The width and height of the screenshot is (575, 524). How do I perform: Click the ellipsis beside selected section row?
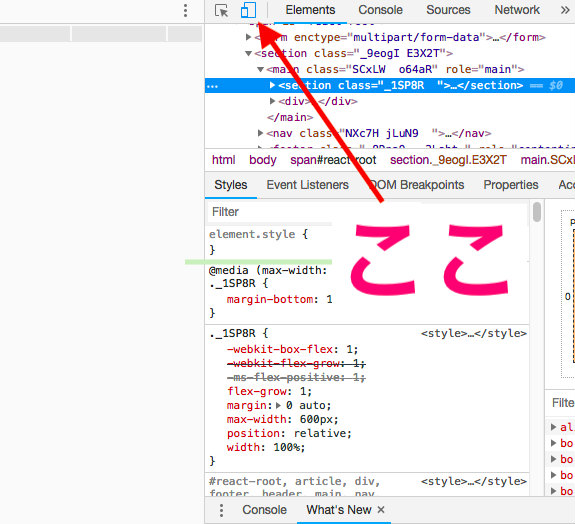212,86
